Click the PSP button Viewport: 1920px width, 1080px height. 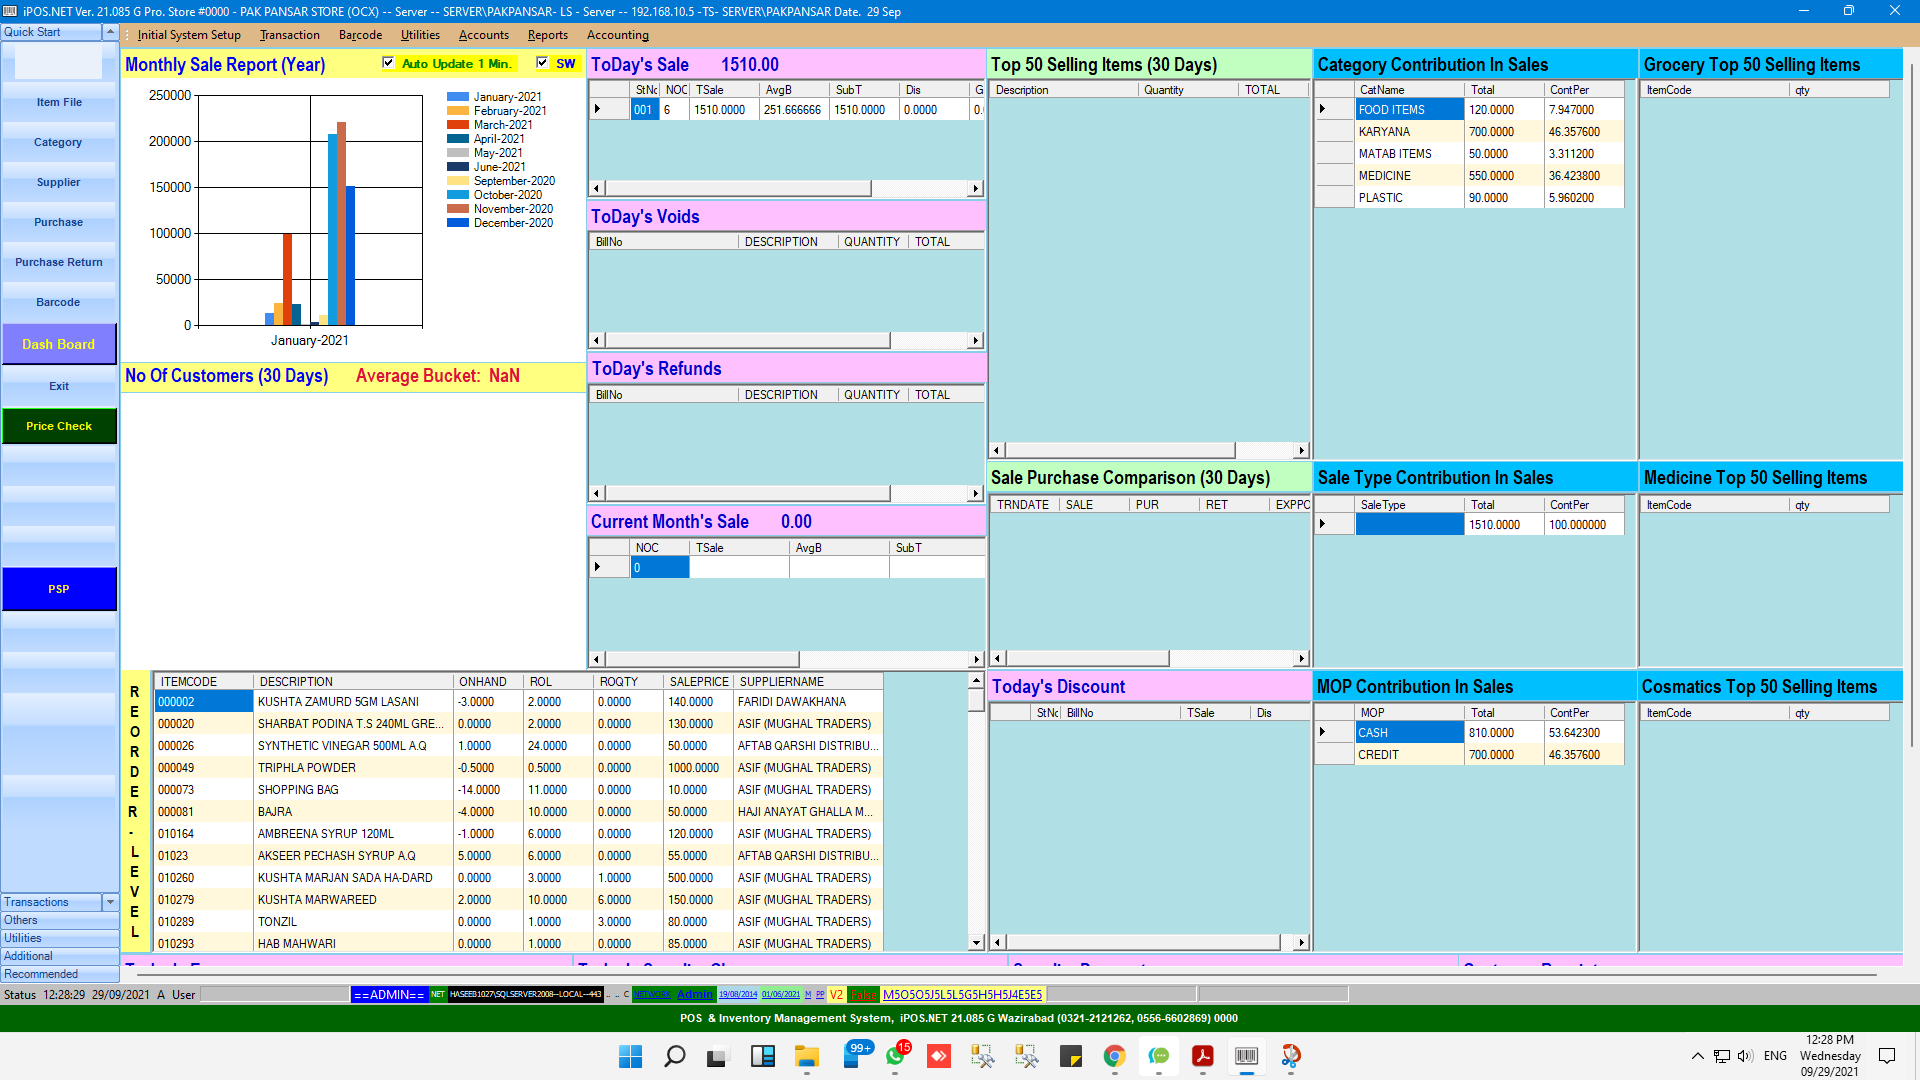click(x=59, y=589)
